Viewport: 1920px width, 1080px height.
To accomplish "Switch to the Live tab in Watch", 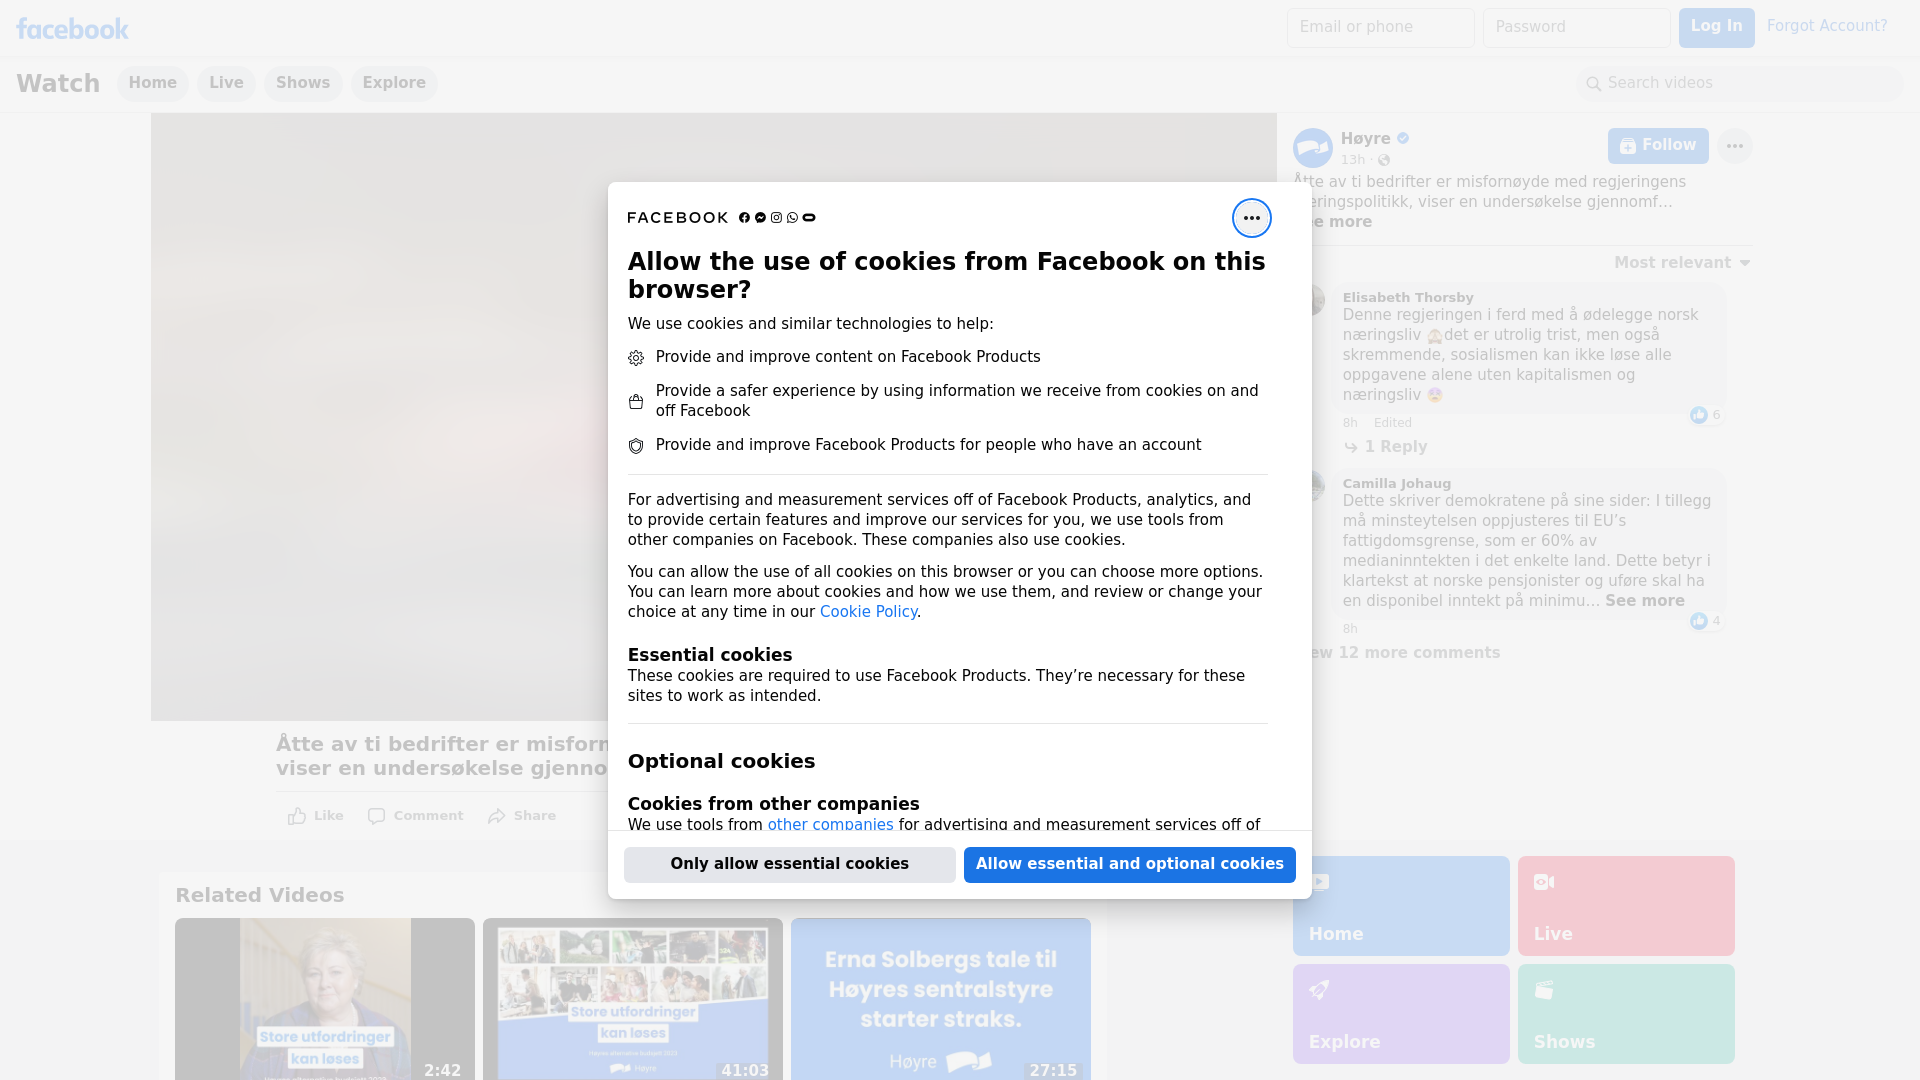I will [x=226, y=83].
